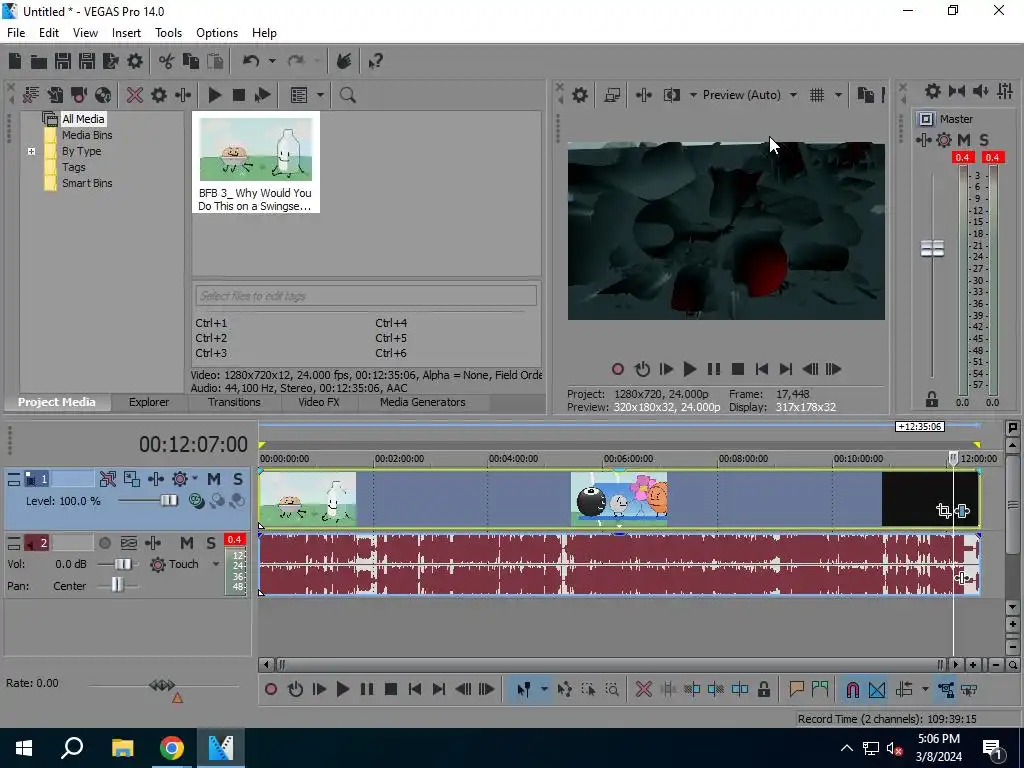Viewport: 1024px width, 768px height.
Task: Open the File menu
Action: click(16, 33)
